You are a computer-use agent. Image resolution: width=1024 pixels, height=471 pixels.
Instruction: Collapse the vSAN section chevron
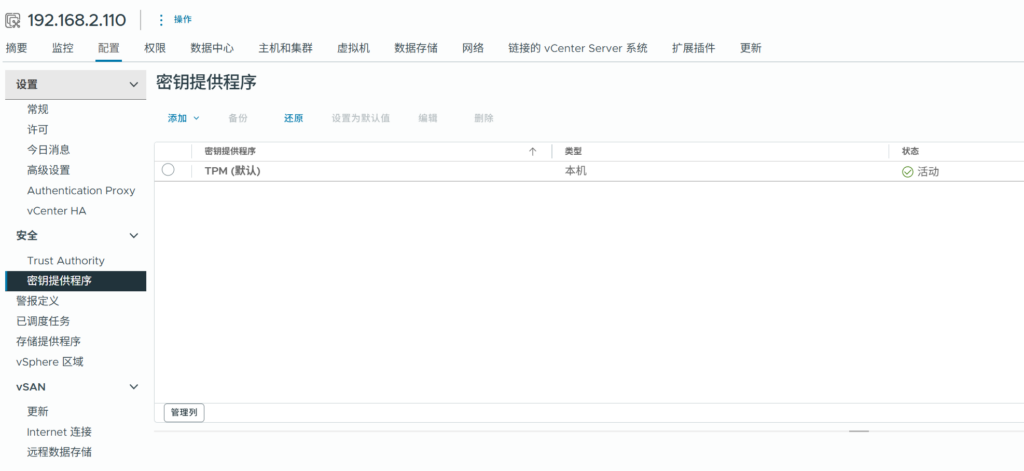[134, 387]
